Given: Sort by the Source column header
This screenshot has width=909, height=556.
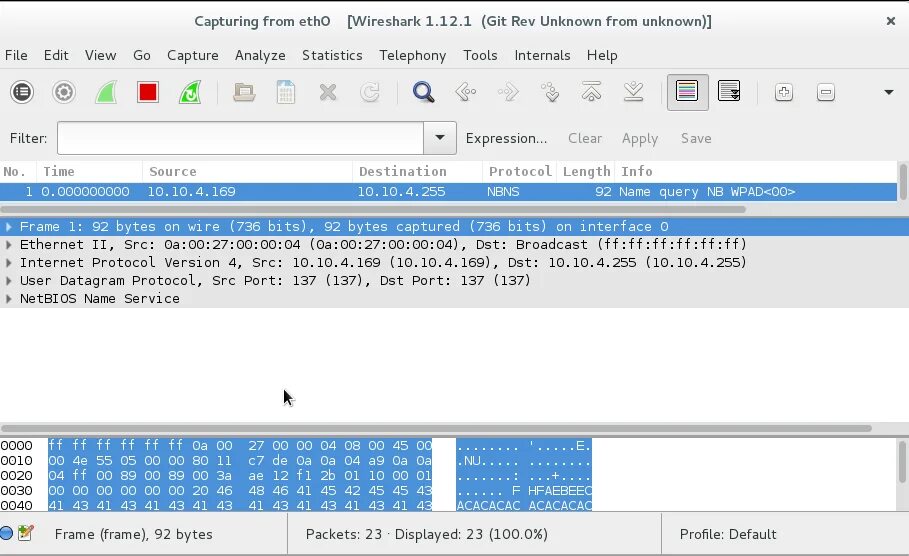Looking at the screenshot, I should tap(248, 172).
